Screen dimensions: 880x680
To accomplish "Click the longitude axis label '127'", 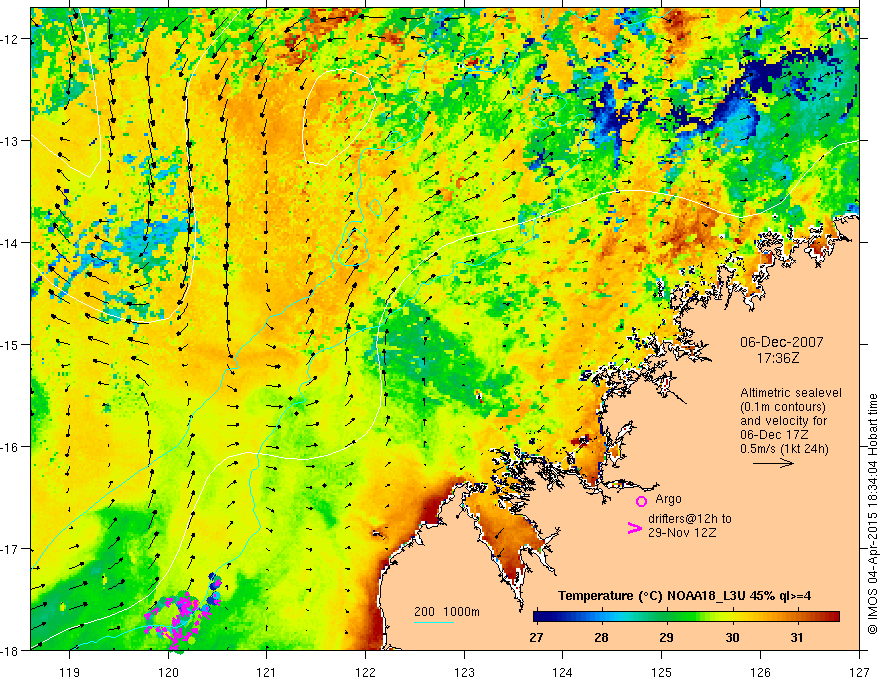I will (x=859, y=672).
